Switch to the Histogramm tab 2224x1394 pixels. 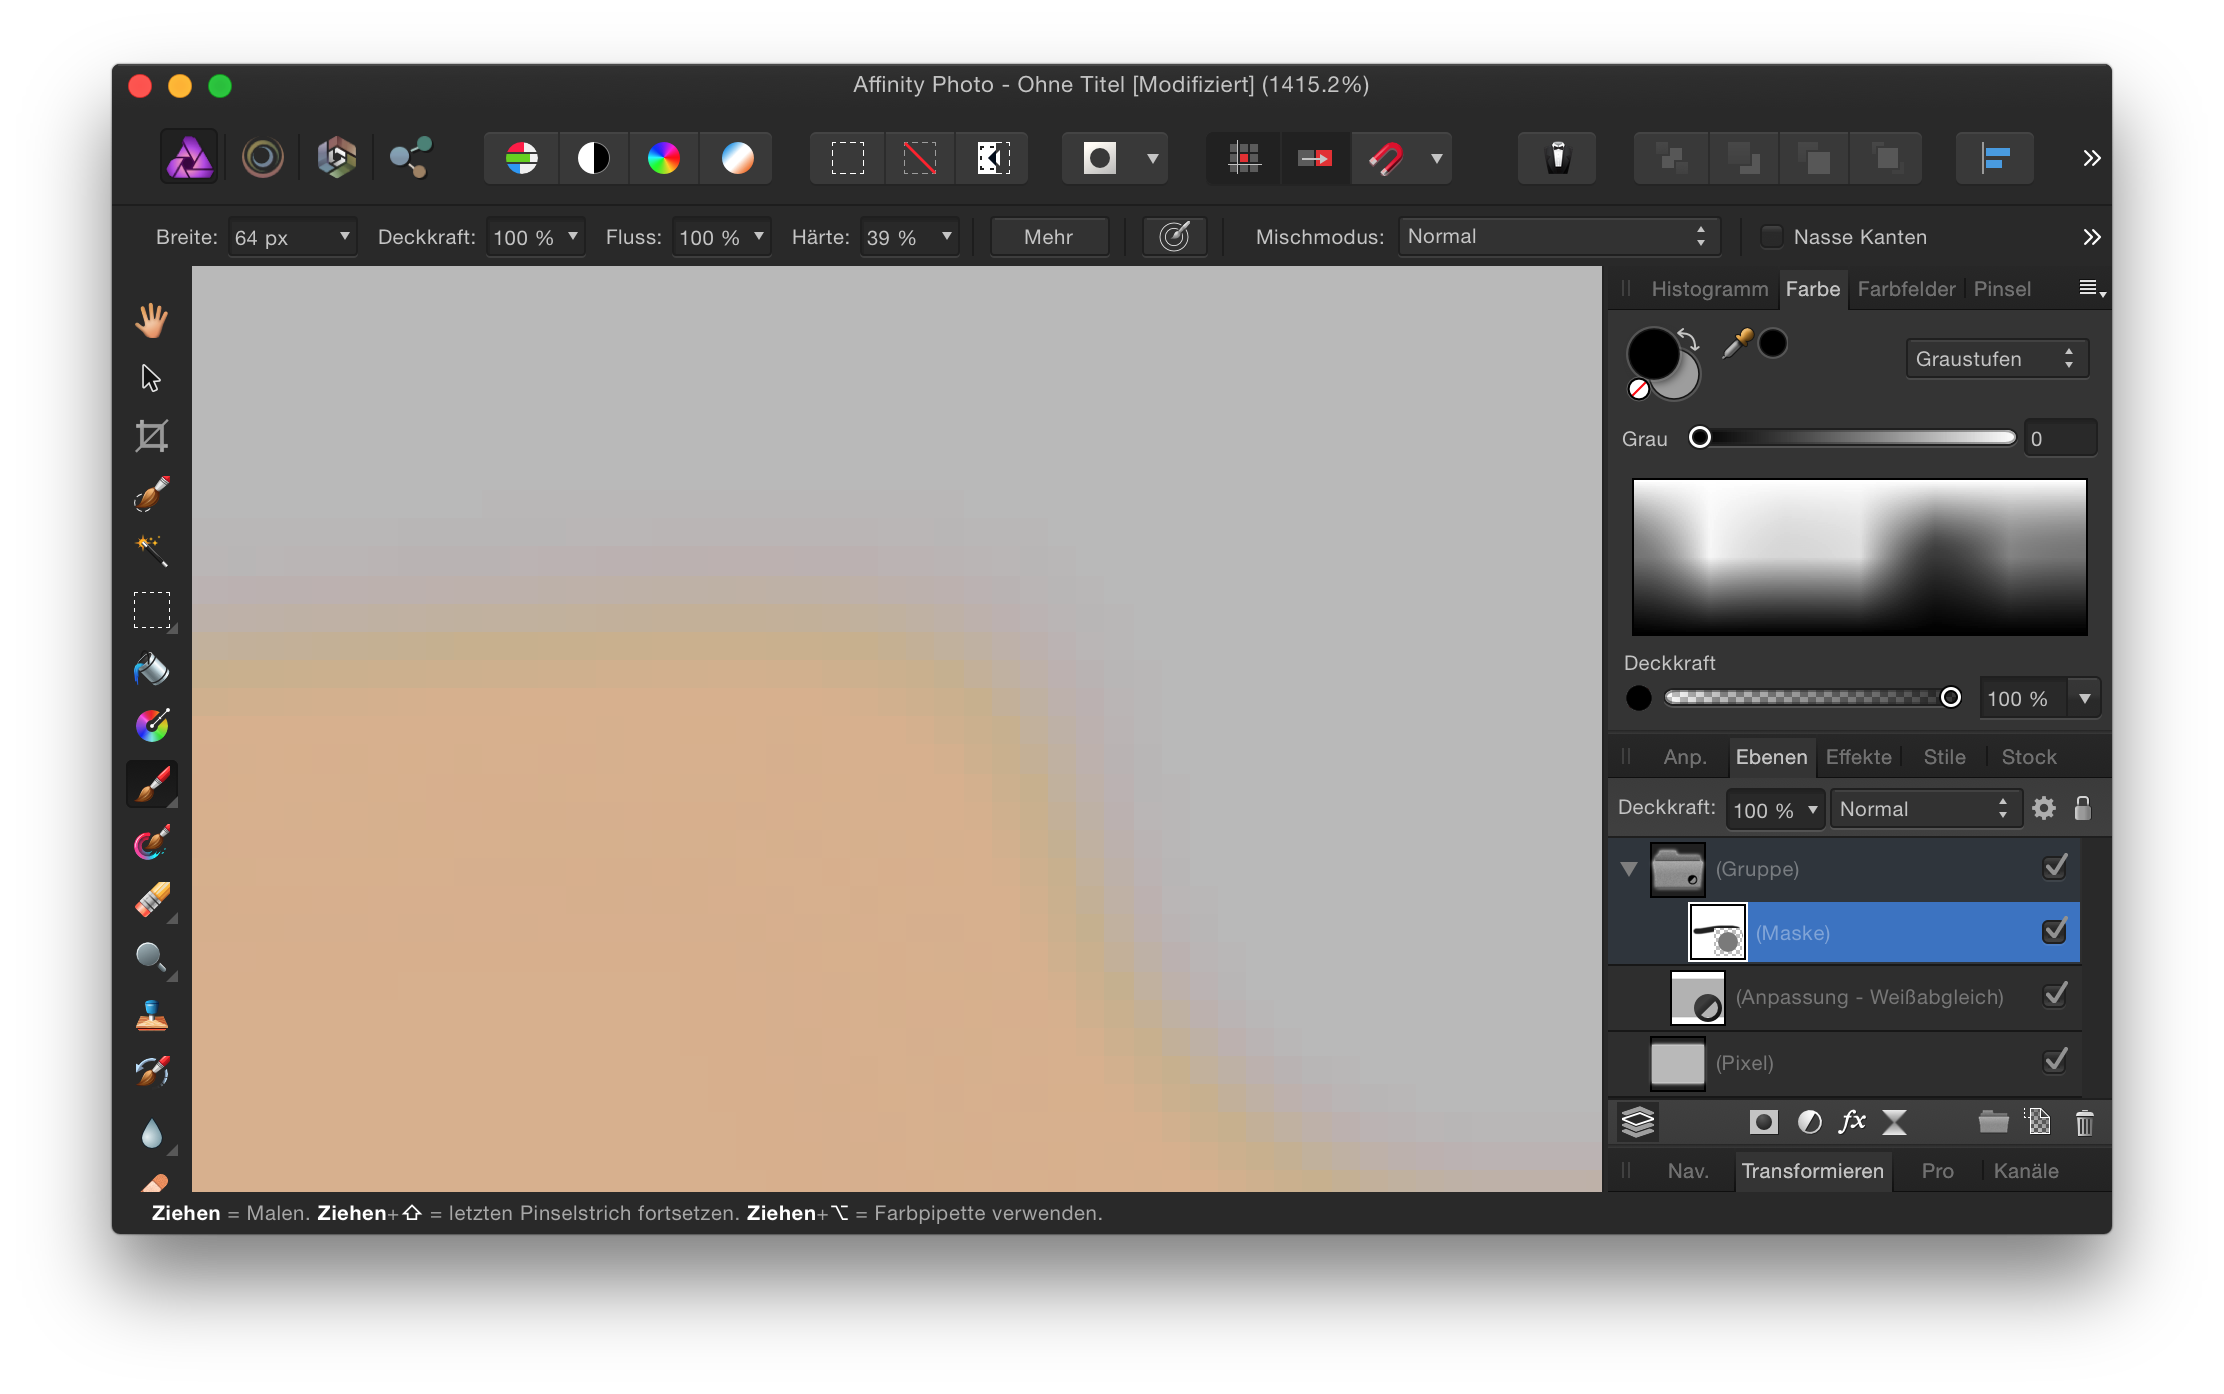[1709, 289]
